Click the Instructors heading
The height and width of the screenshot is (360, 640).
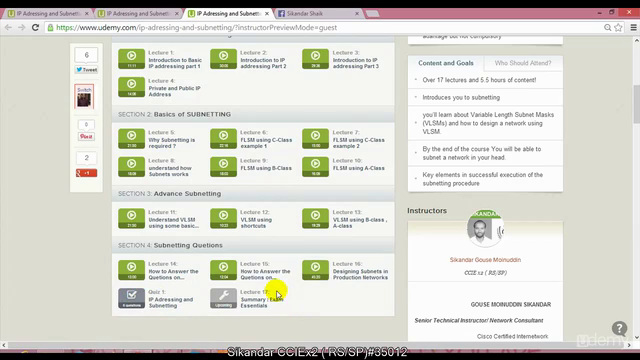(427, 211)
